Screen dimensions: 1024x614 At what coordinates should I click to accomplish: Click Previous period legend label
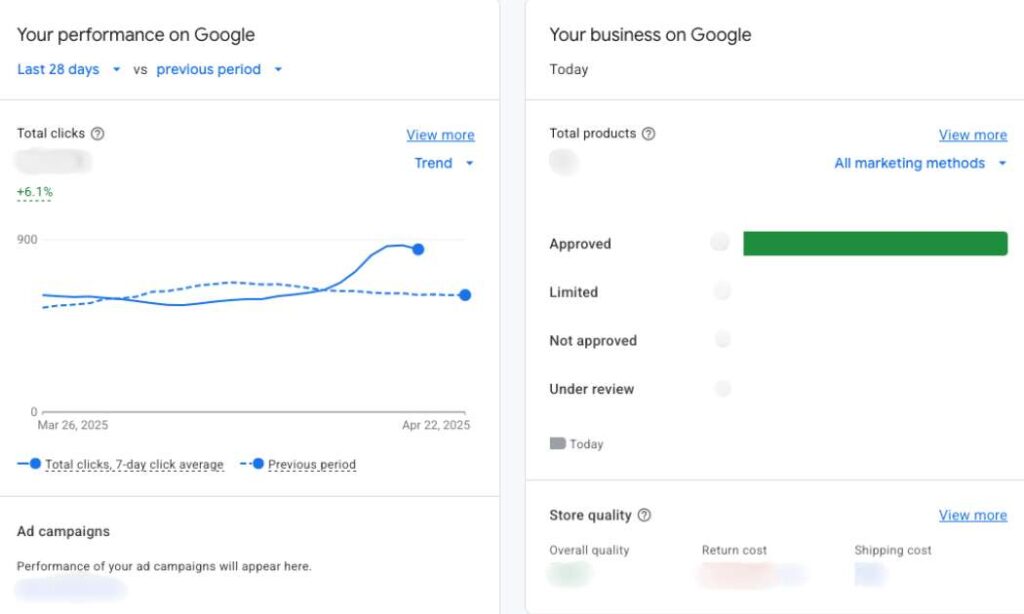pyautogui.click(x=312, y=464)
